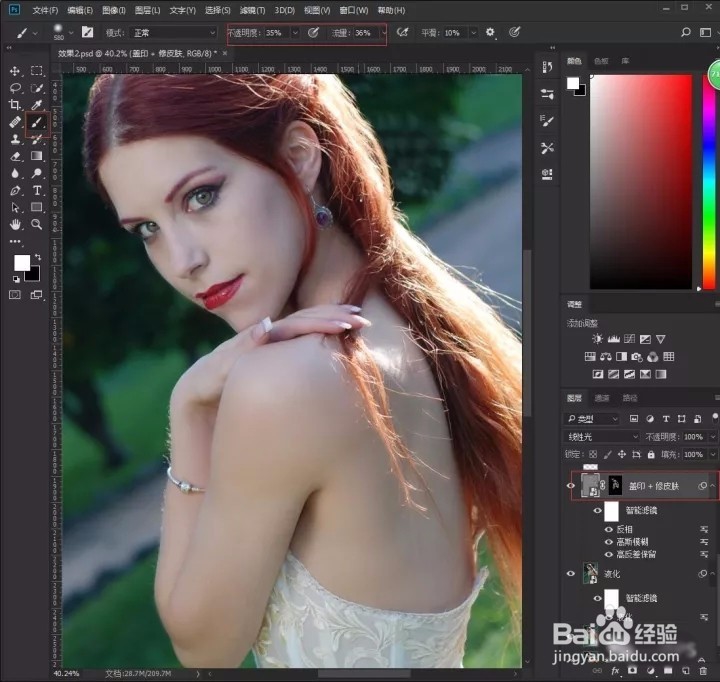Screen dimensions: 720x682
Task: Toggle lock all for layer
Action: click(x=651, y=454)
